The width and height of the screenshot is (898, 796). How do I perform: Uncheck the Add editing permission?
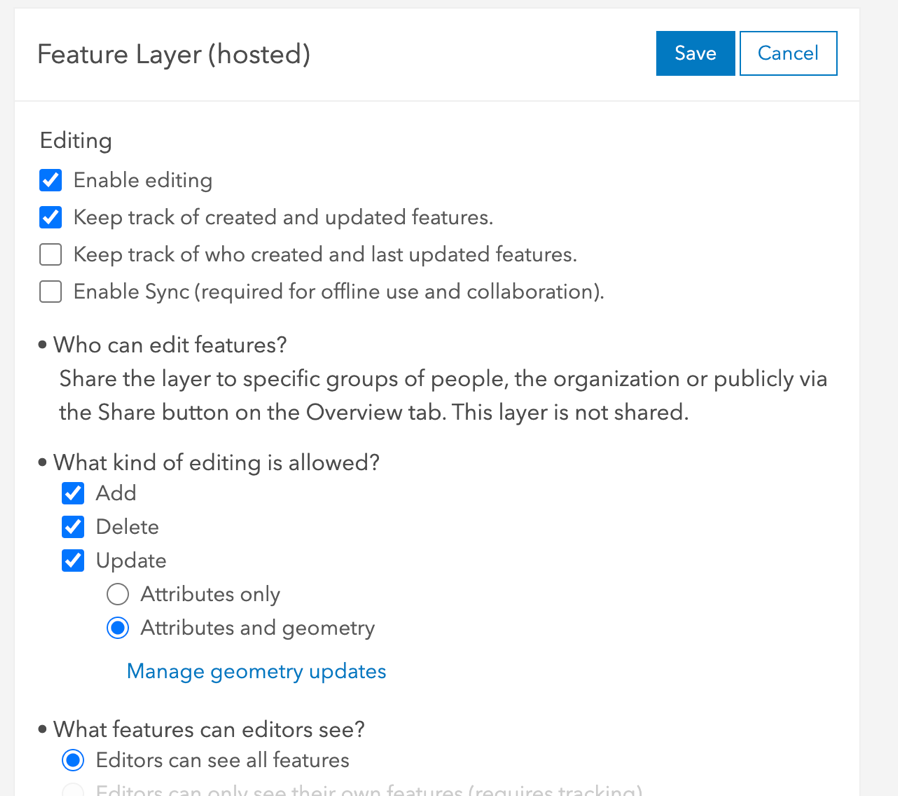point(73,493)
